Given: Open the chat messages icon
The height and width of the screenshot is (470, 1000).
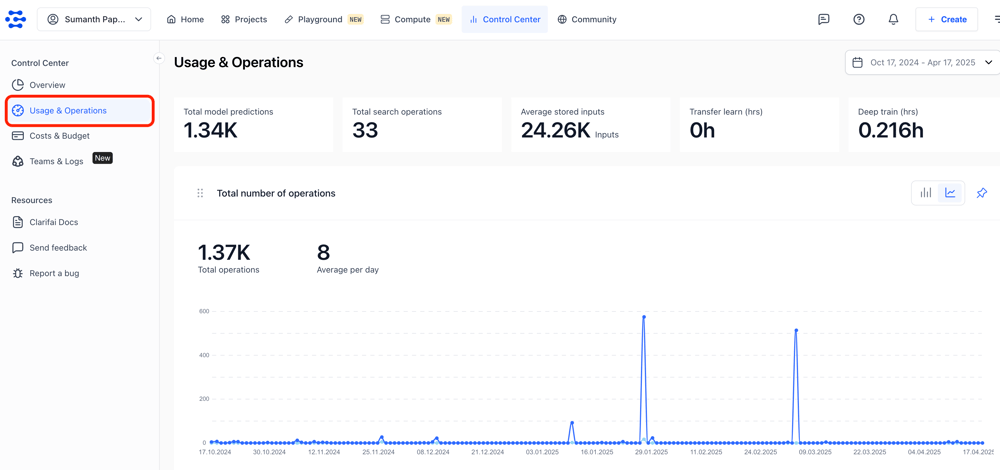Looking at the screenshot, I should [823, 19].
